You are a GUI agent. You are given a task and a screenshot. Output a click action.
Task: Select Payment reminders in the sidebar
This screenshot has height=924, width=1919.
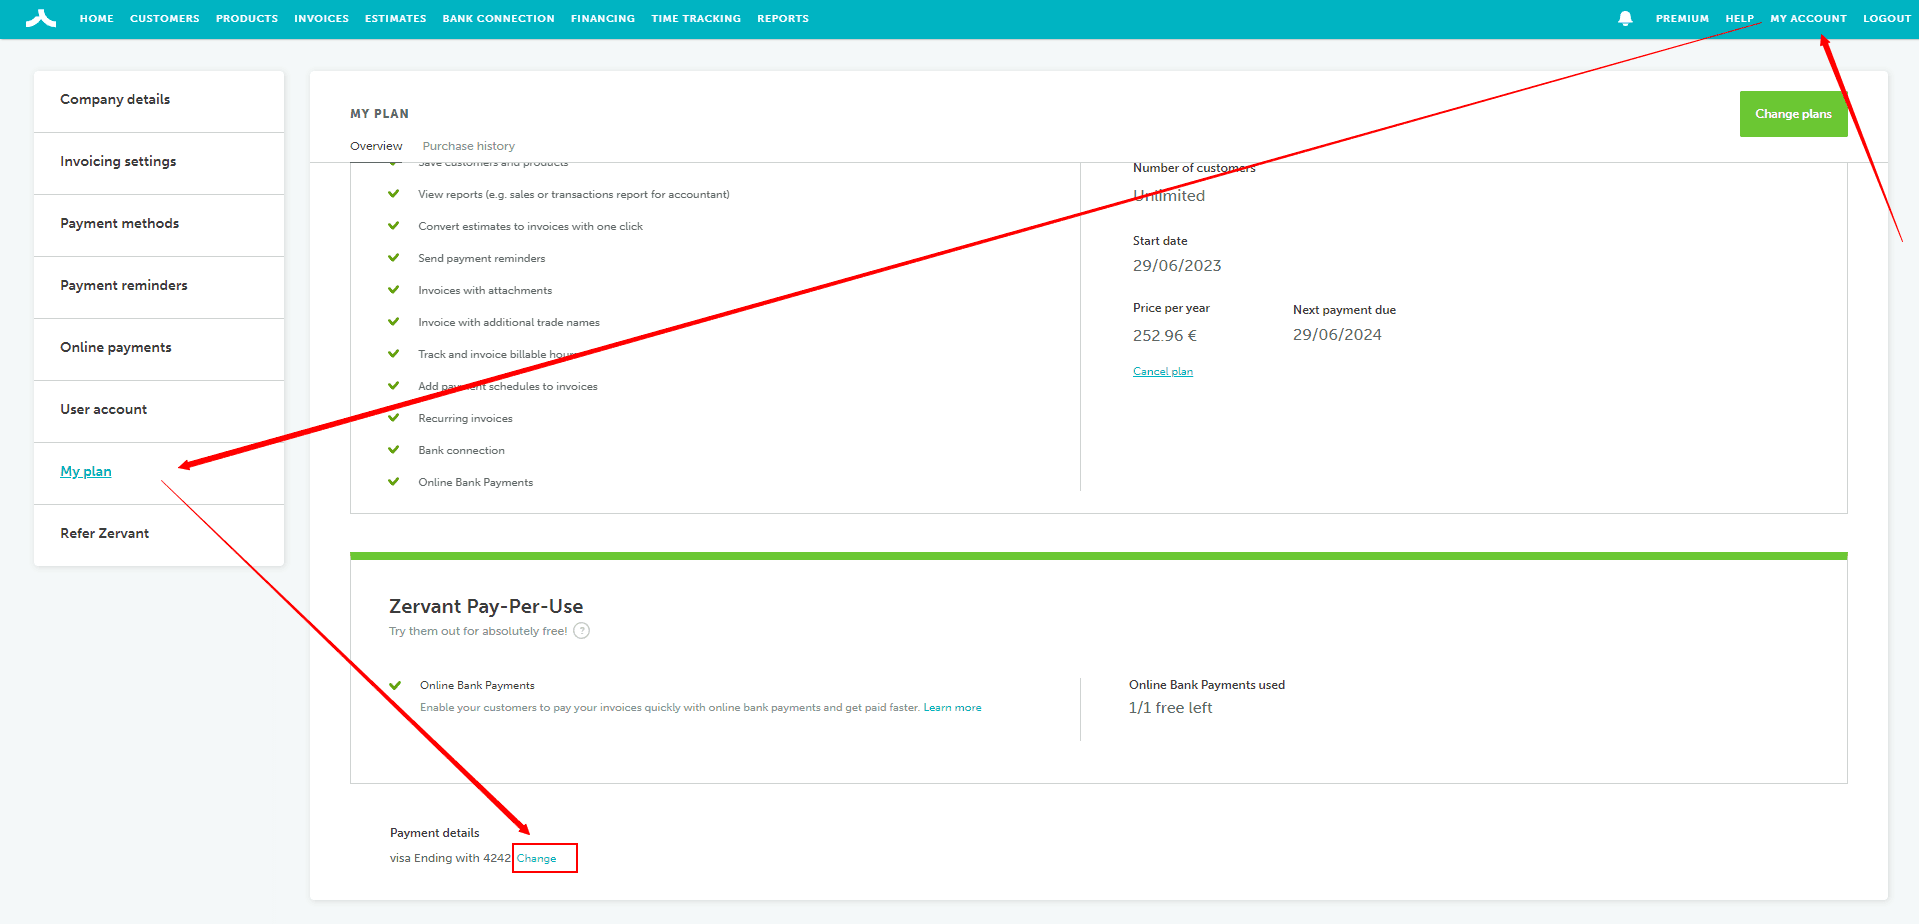click(x=159, y=286)
